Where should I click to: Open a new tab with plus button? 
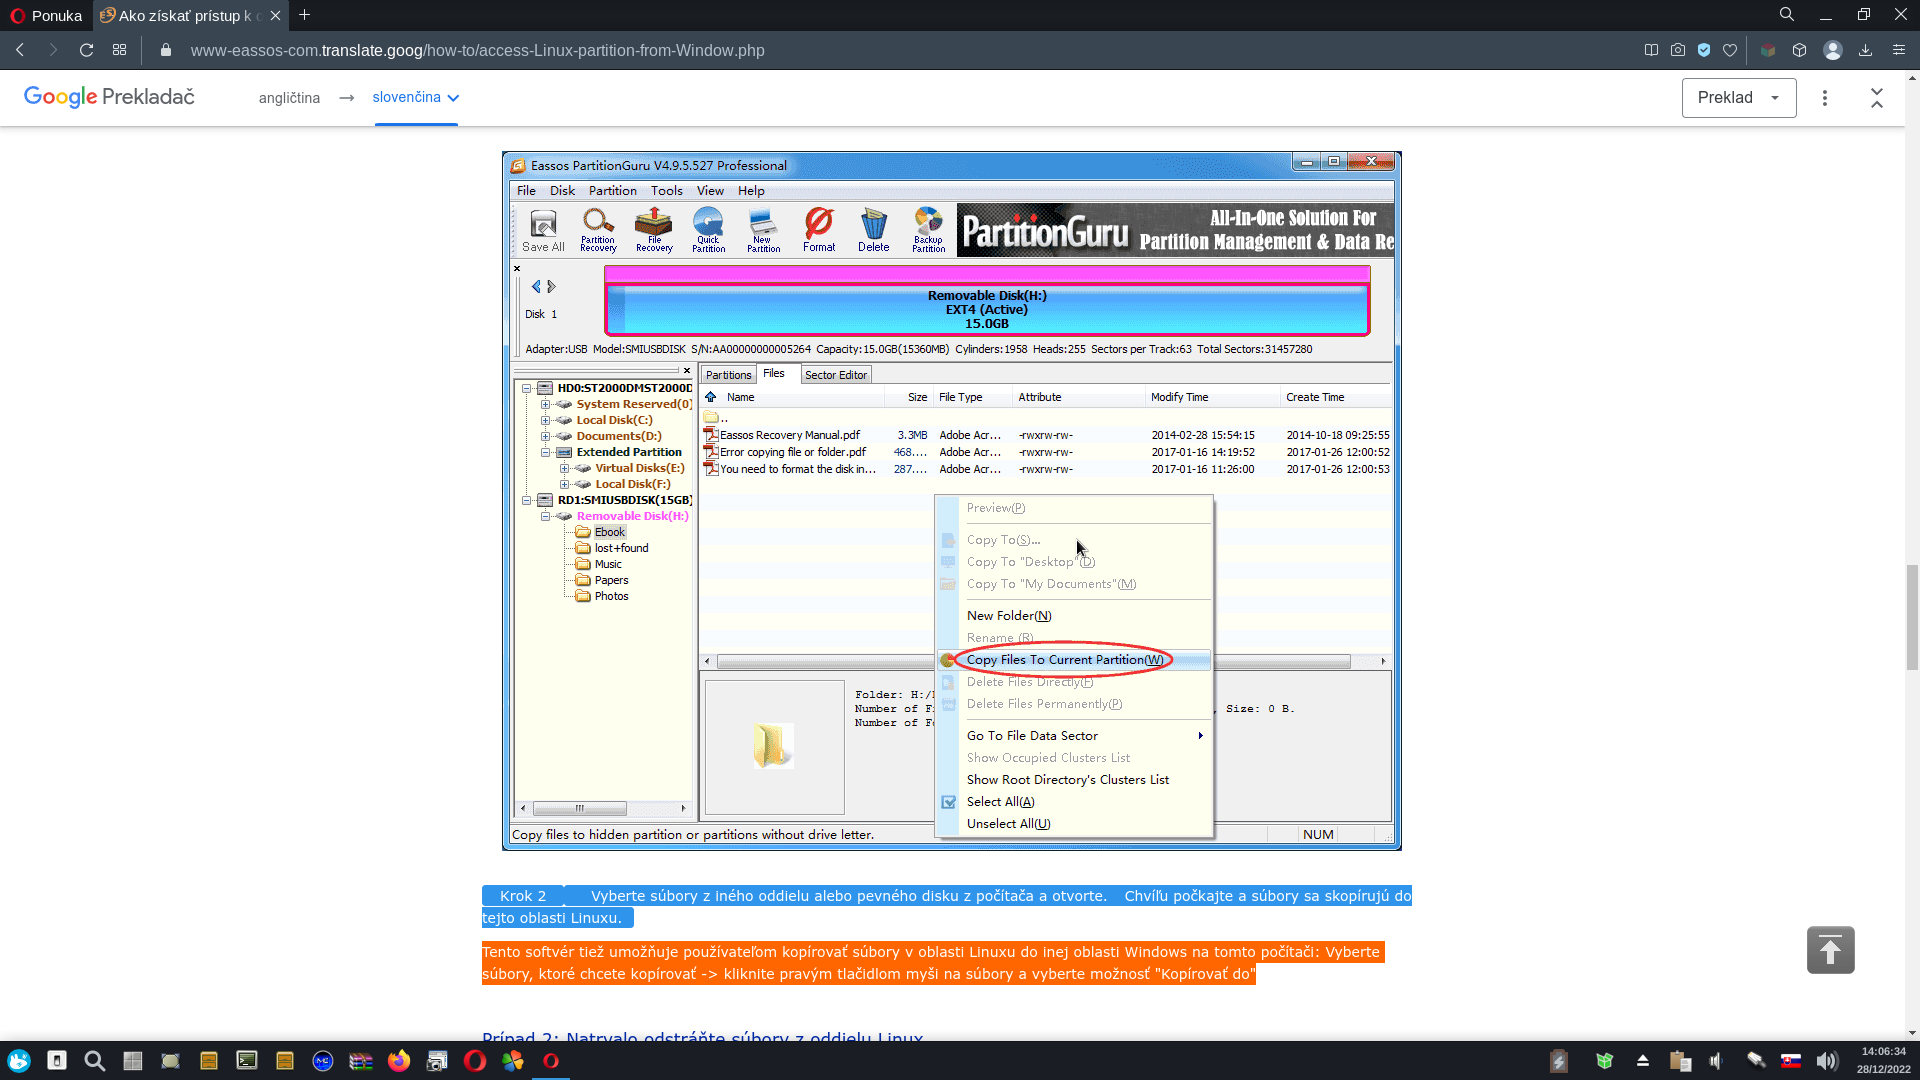[x=305, y=15]
